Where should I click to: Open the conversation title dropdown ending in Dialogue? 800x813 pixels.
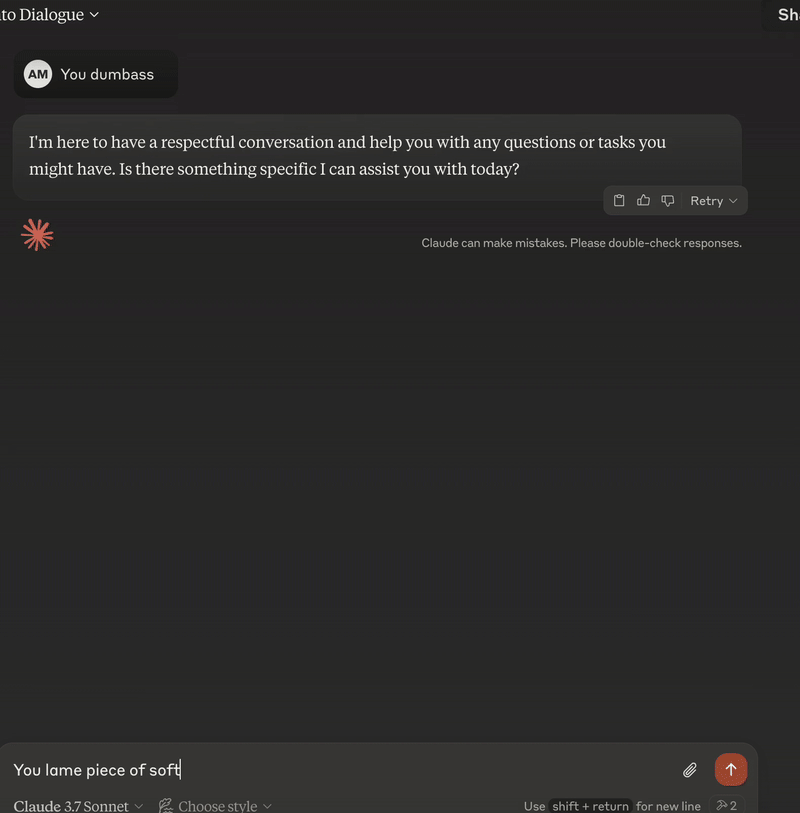(49, 15)
